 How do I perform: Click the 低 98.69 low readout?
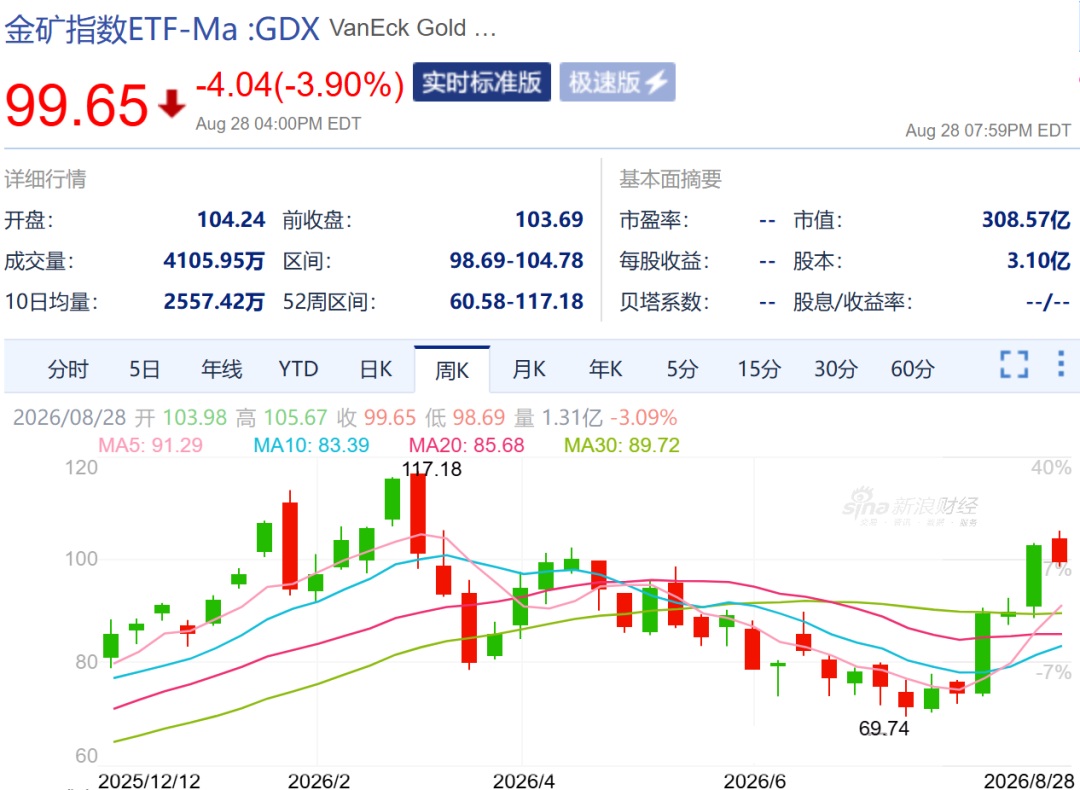coord(465,417)
